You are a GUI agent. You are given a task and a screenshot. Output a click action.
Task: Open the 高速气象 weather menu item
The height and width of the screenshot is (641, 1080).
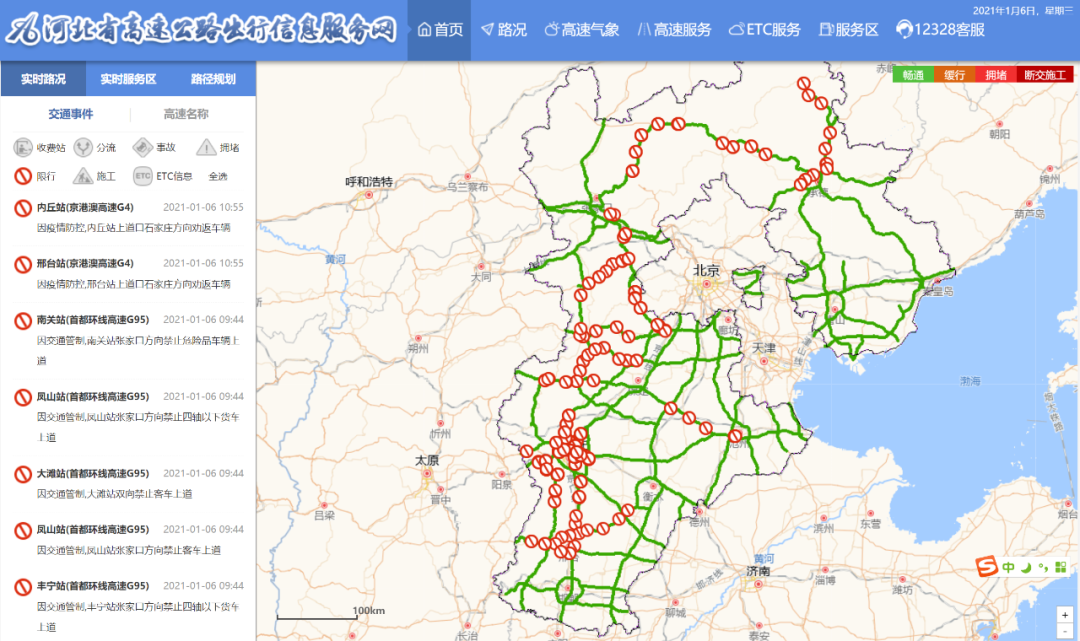(x=582, y=30)
